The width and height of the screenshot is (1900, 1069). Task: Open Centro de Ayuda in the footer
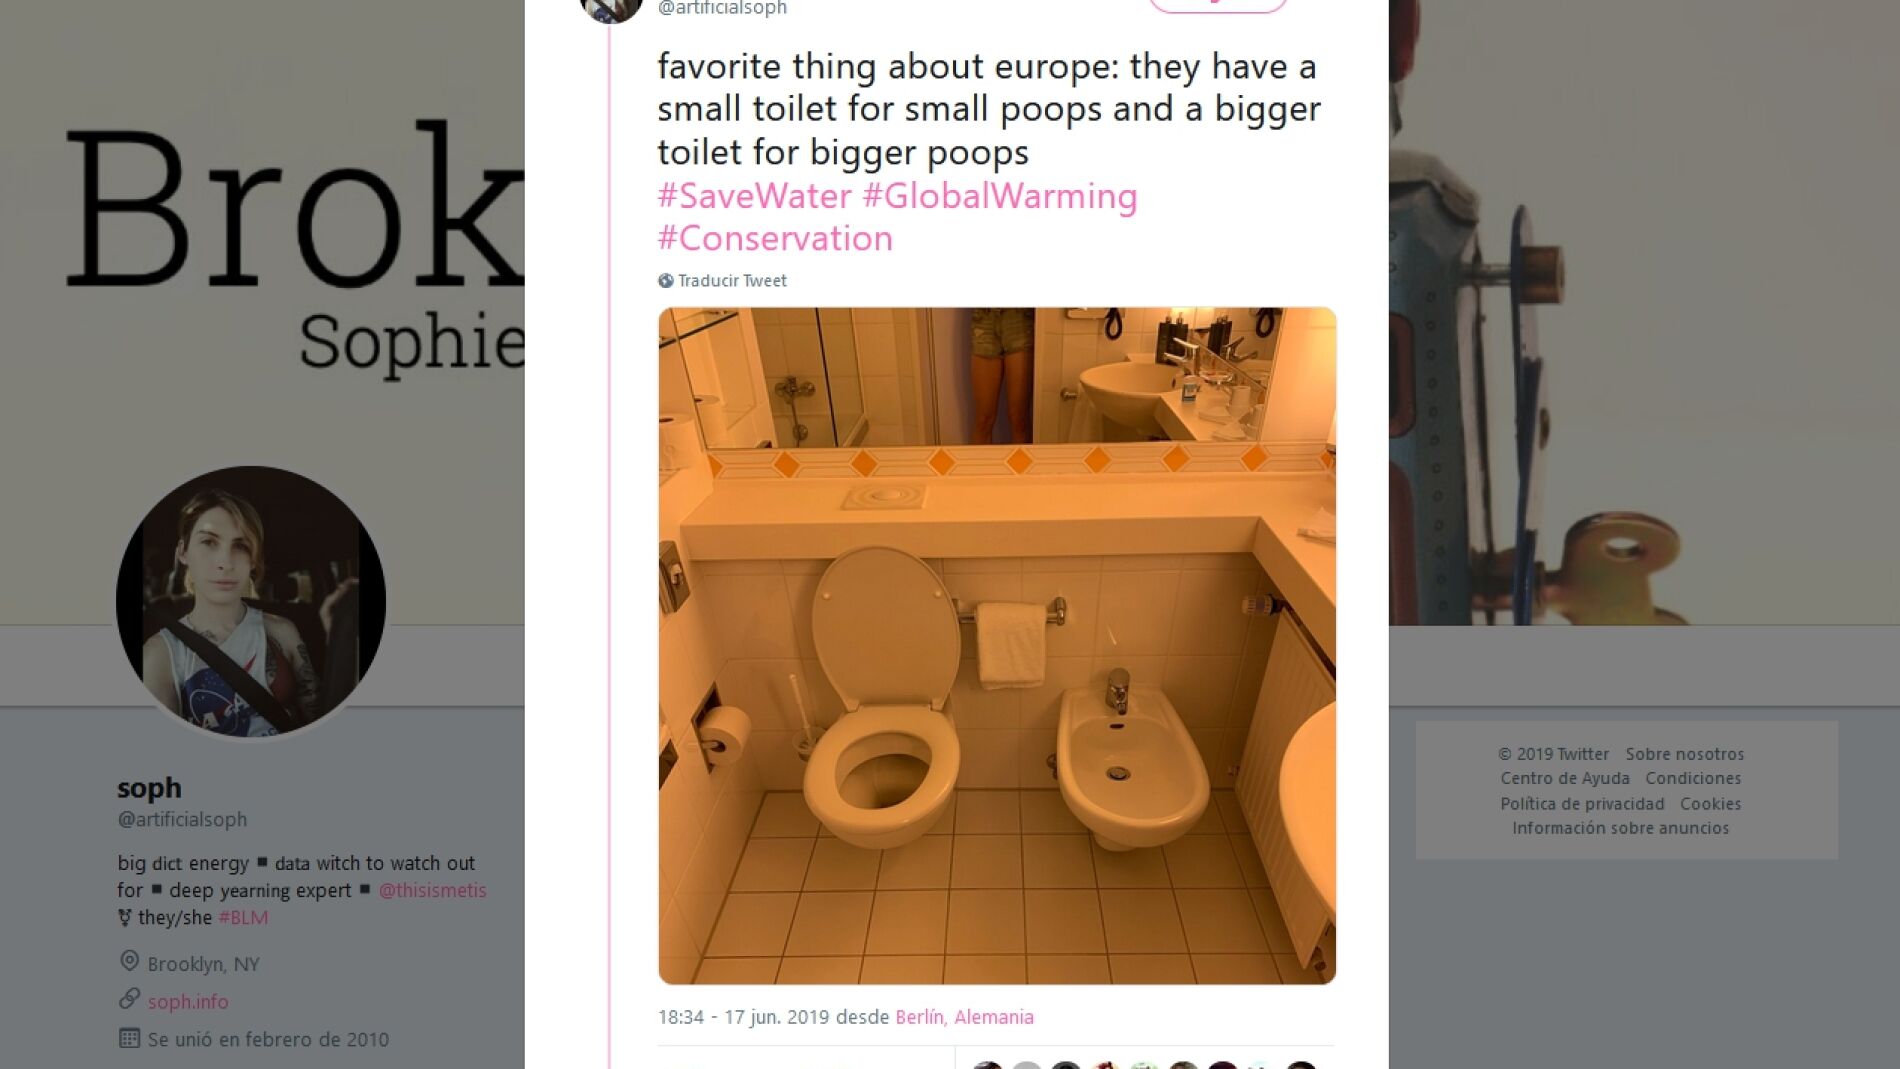pyautogui.click(x=1564, y=778)
